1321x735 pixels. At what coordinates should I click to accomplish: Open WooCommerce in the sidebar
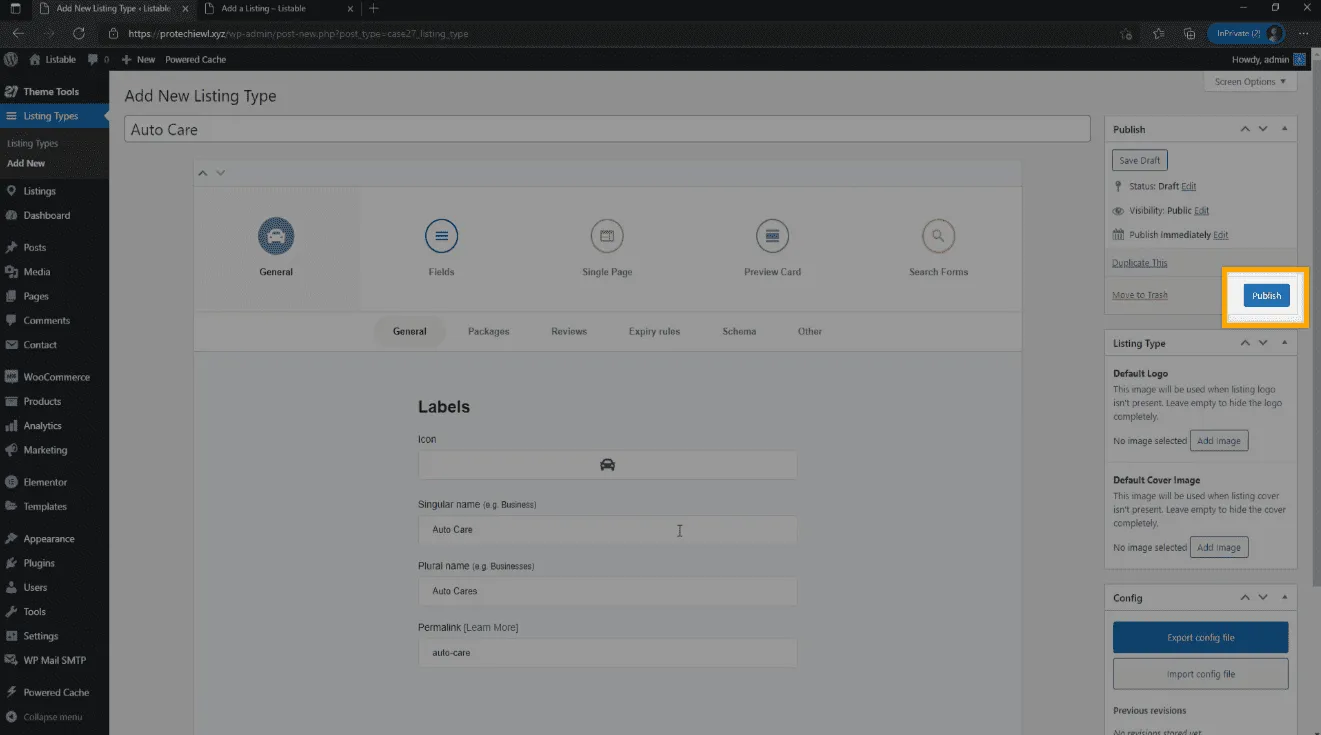tap(56, 377)
